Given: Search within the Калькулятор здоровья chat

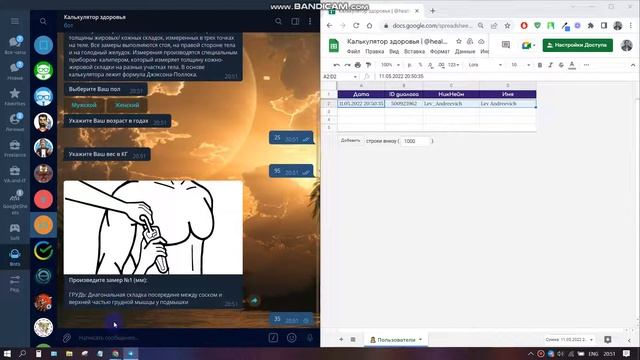Looking at the screenshot, I should pos(278,21).
